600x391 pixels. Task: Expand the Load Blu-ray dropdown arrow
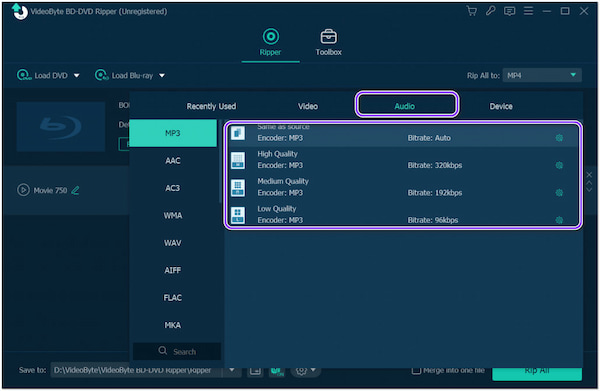162,75
